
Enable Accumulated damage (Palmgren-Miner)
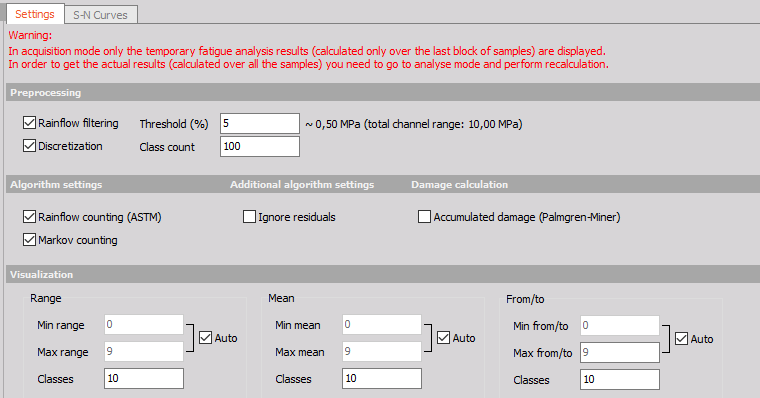[x=424, y=217]
